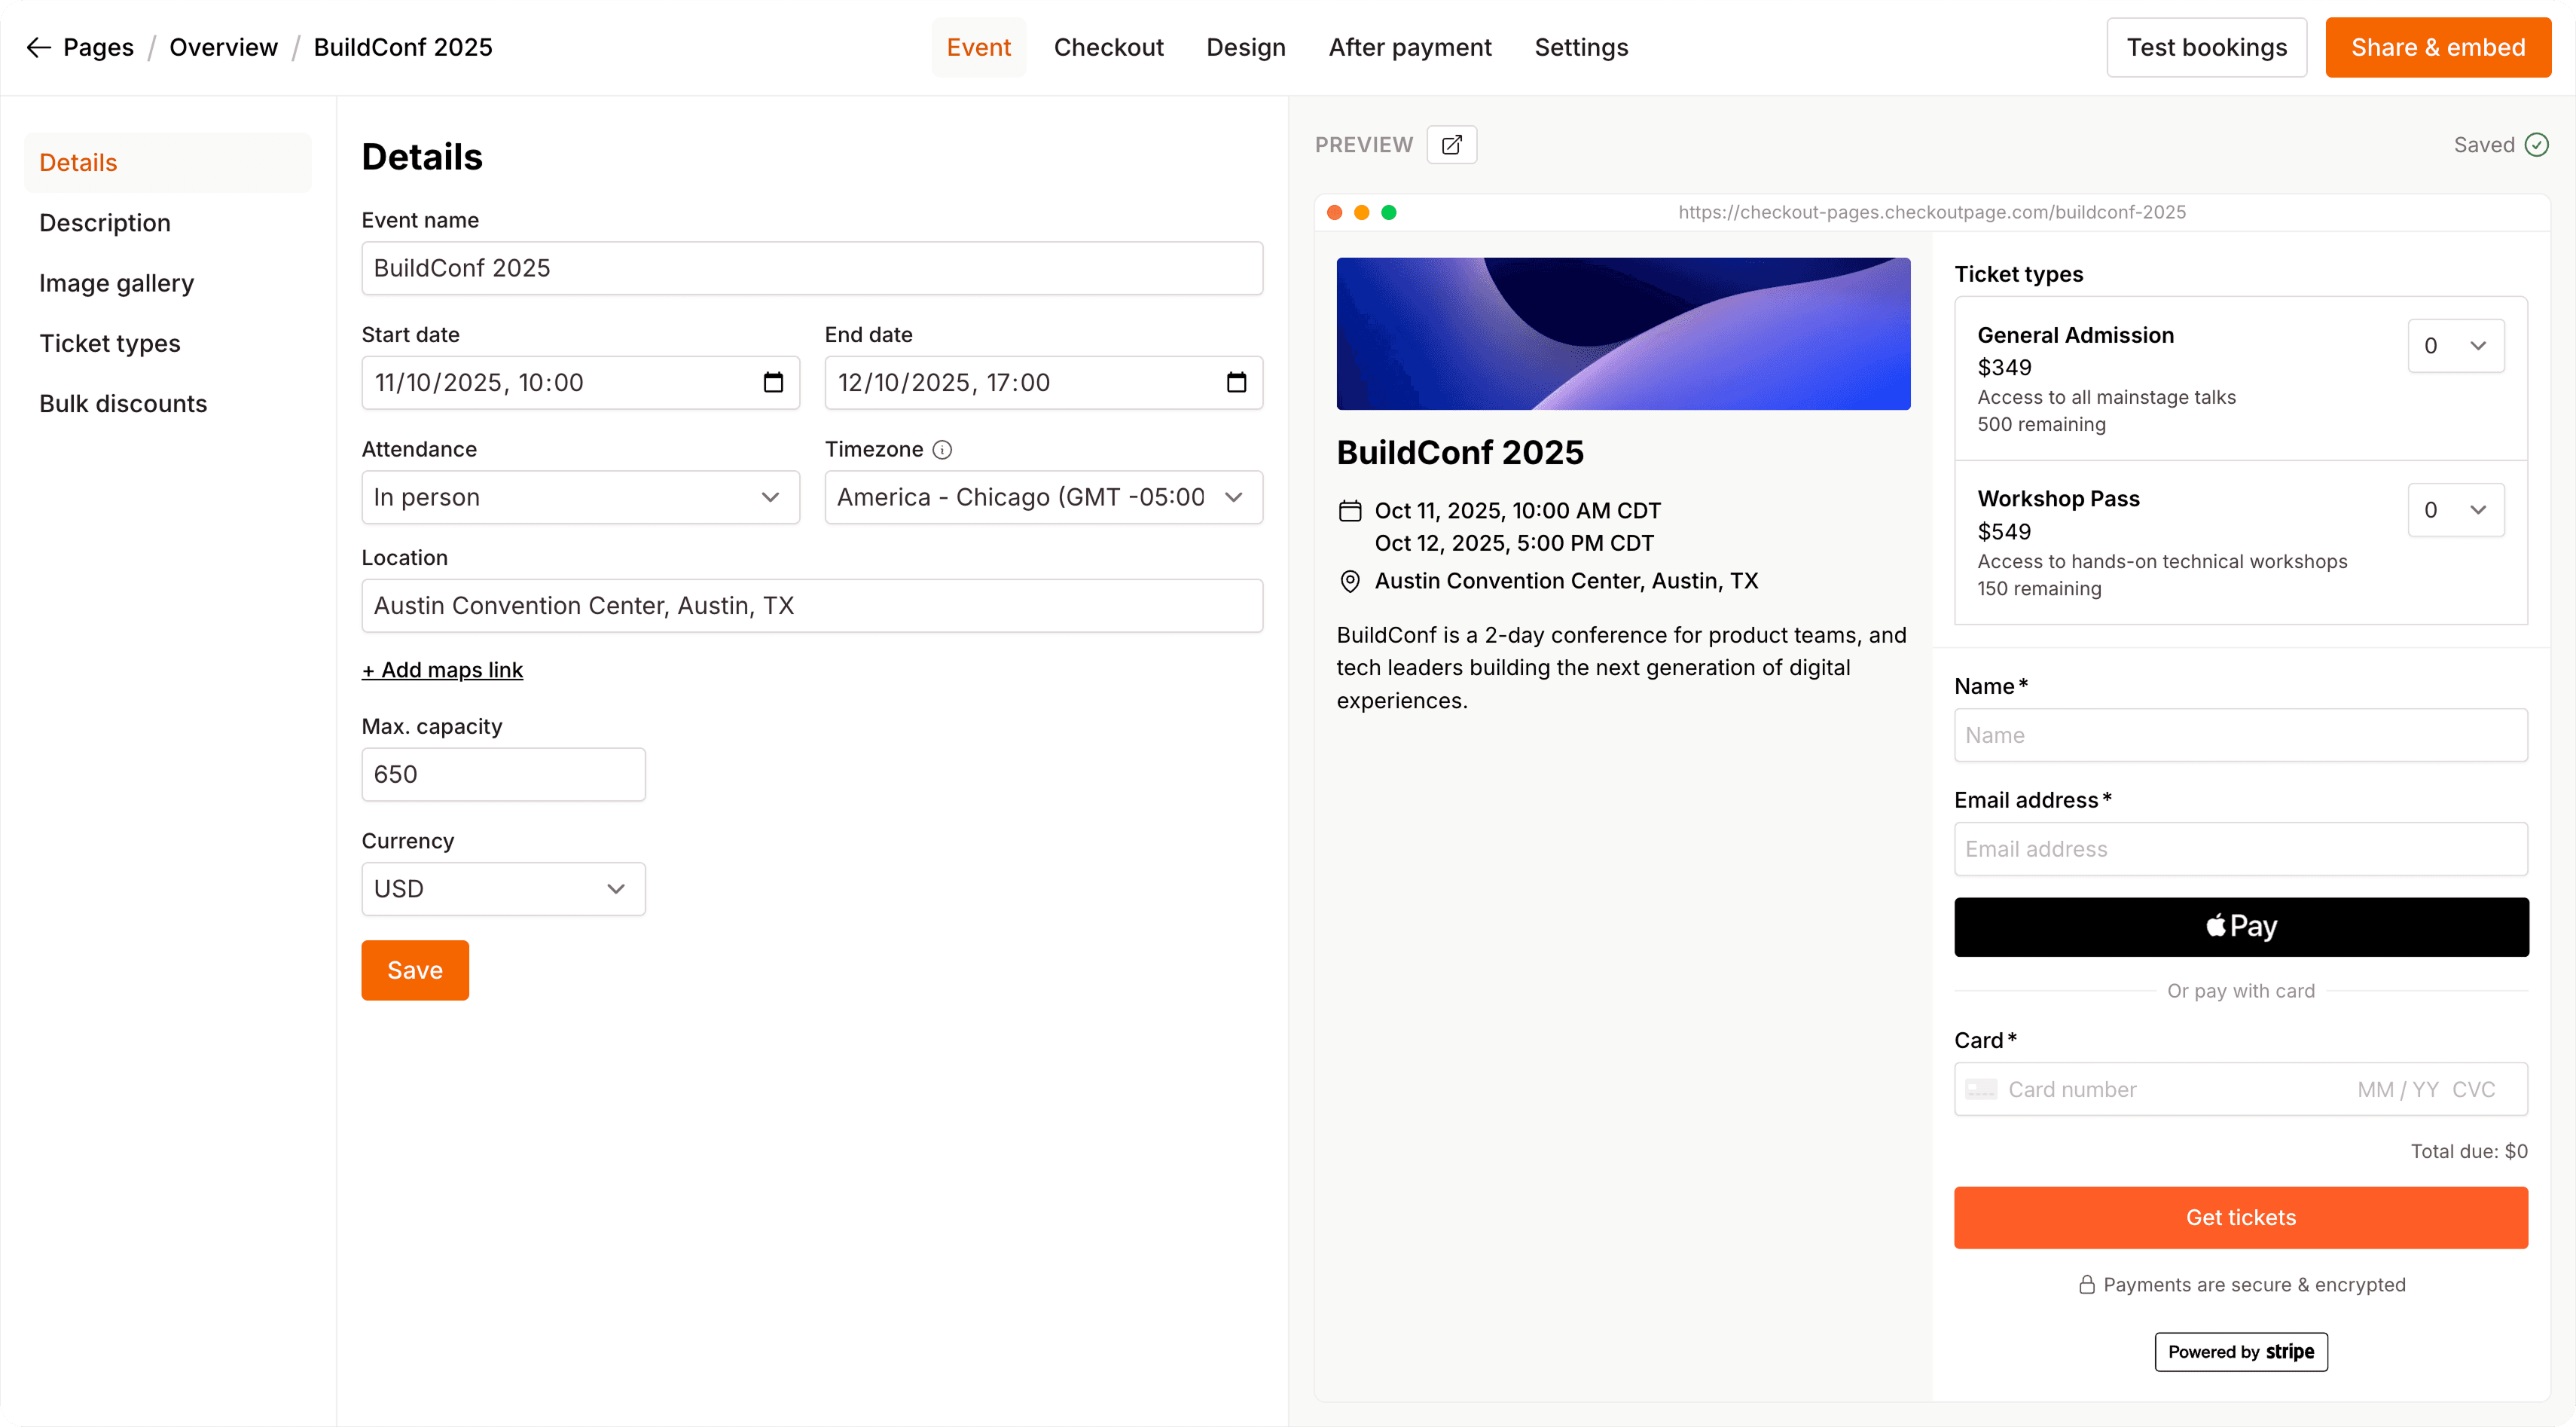Click the '$349' price text

coord(2004,368)
